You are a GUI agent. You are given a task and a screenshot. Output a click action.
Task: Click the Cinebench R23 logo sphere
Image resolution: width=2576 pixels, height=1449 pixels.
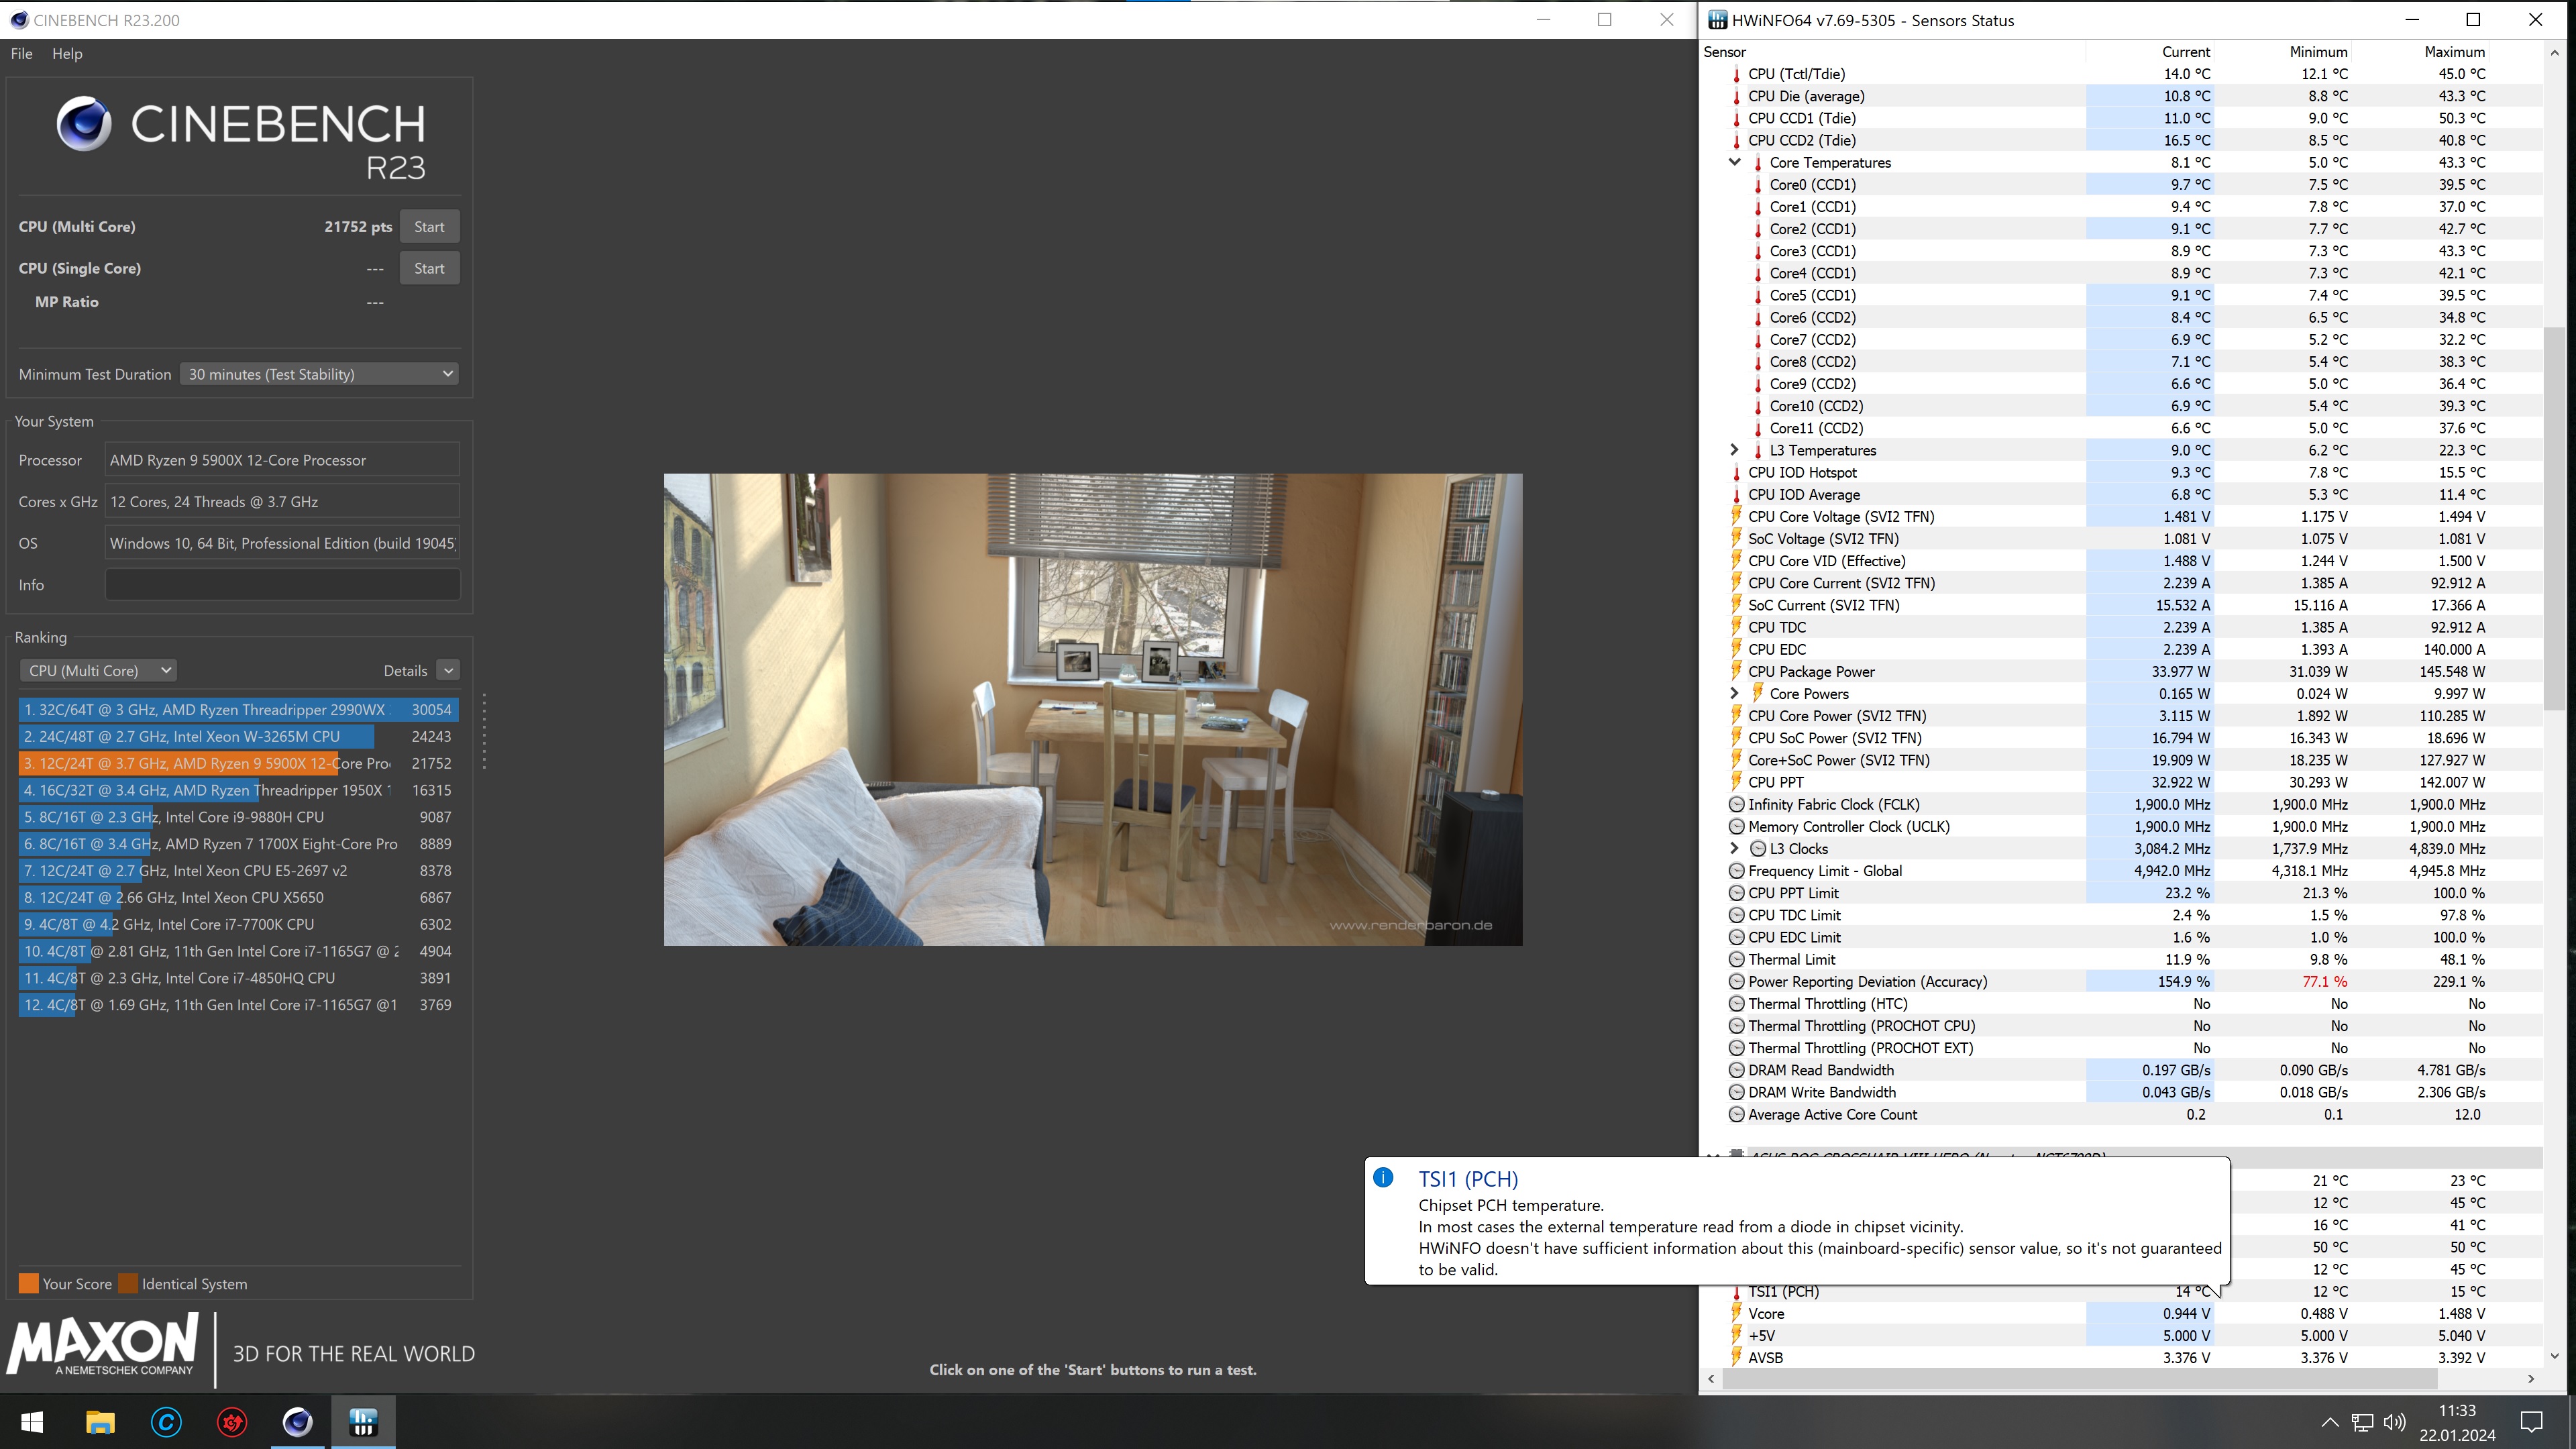coord(84,124)
